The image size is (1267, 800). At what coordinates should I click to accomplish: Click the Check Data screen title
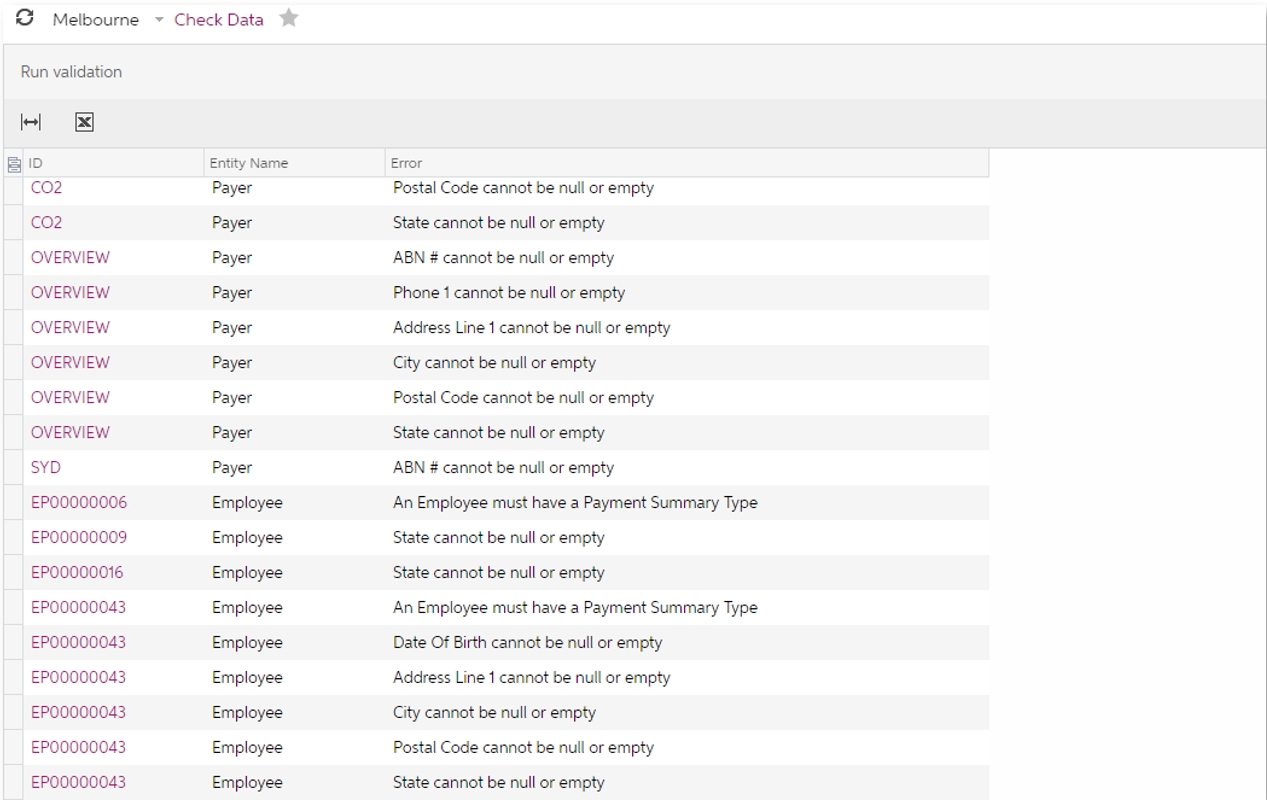coord(219,18)
